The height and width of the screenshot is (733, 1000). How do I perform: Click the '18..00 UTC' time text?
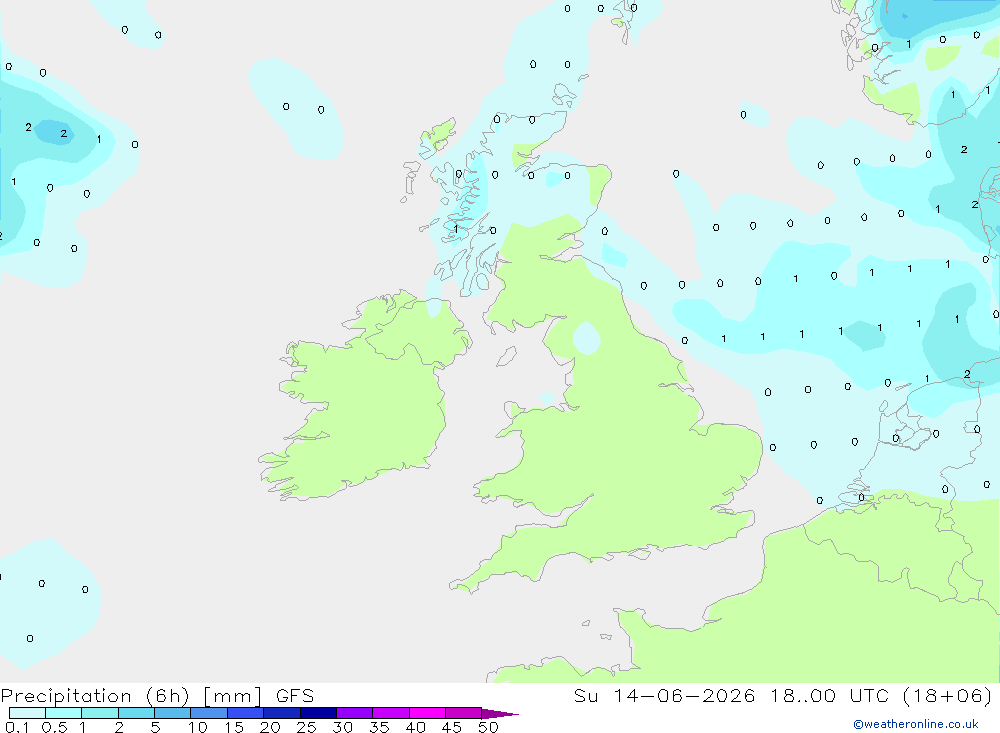point(829,696)
